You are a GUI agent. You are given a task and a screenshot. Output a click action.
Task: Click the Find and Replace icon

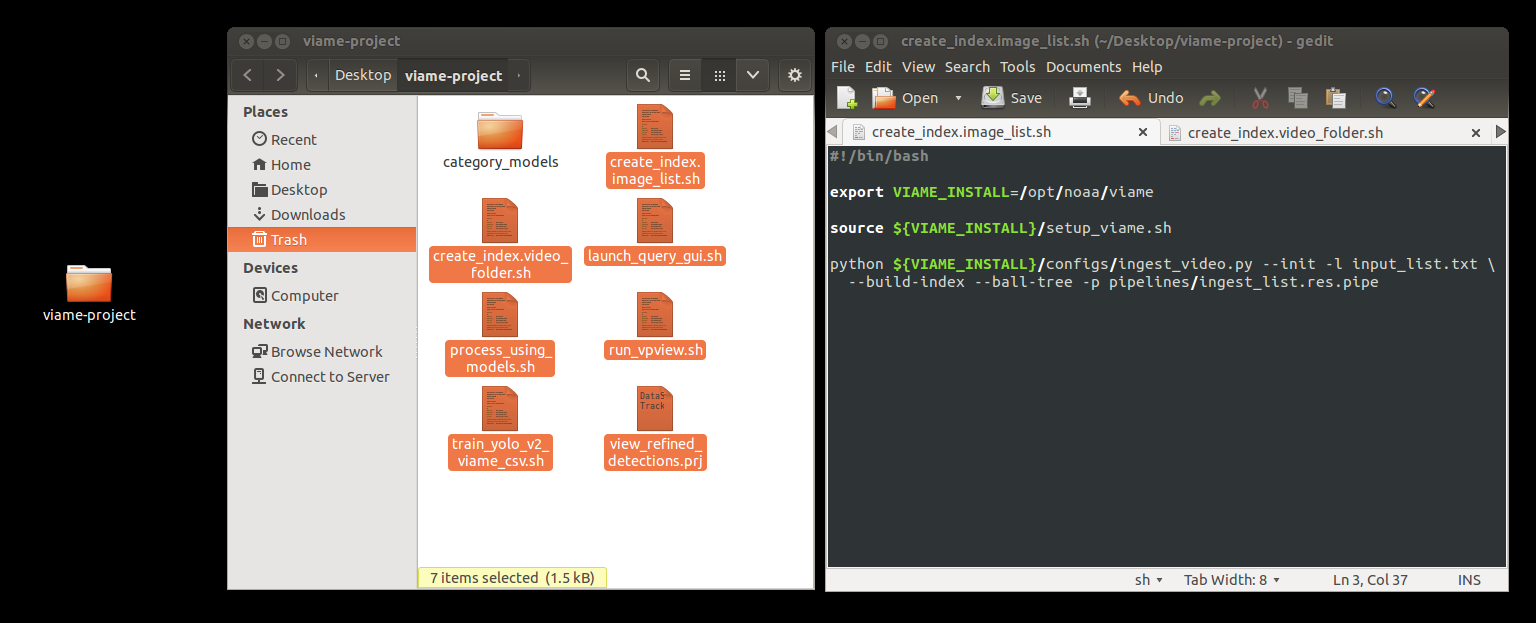tap(1424, 97)
